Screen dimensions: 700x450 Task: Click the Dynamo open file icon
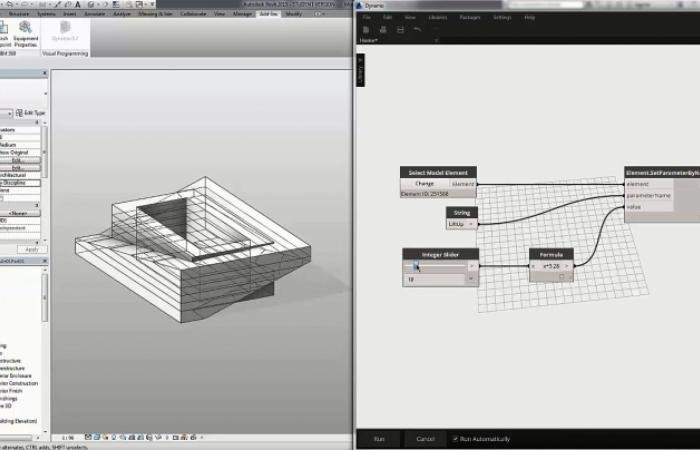(x=384, y=29)
